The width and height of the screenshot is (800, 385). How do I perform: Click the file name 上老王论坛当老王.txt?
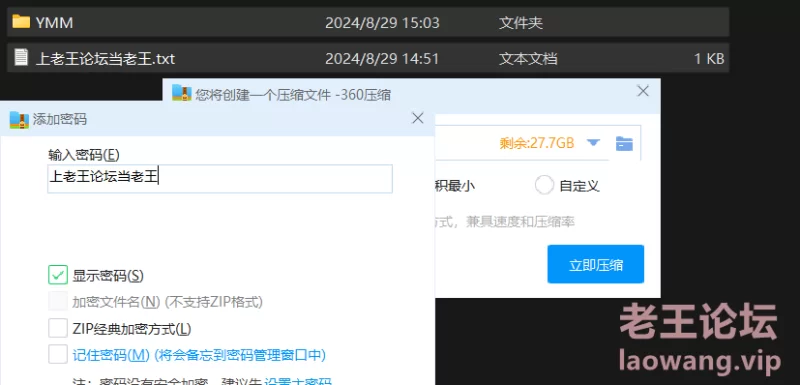(x=106, y=58)
